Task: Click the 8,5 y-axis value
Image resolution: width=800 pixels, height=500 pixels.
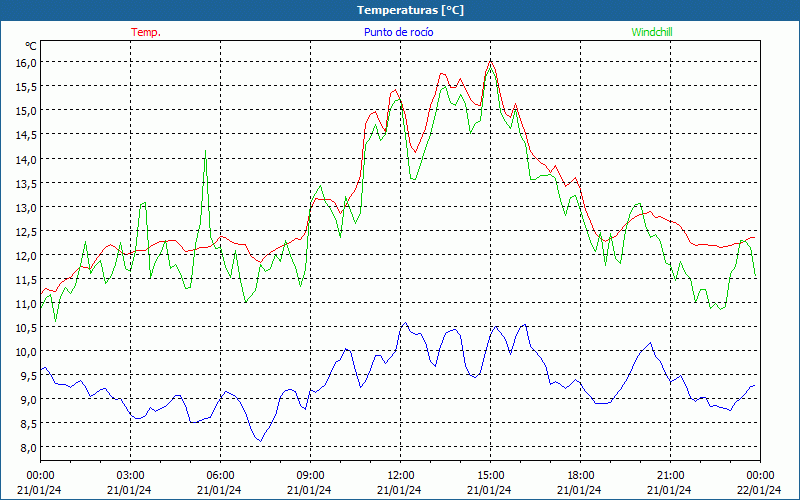Action: click(29, 423)
